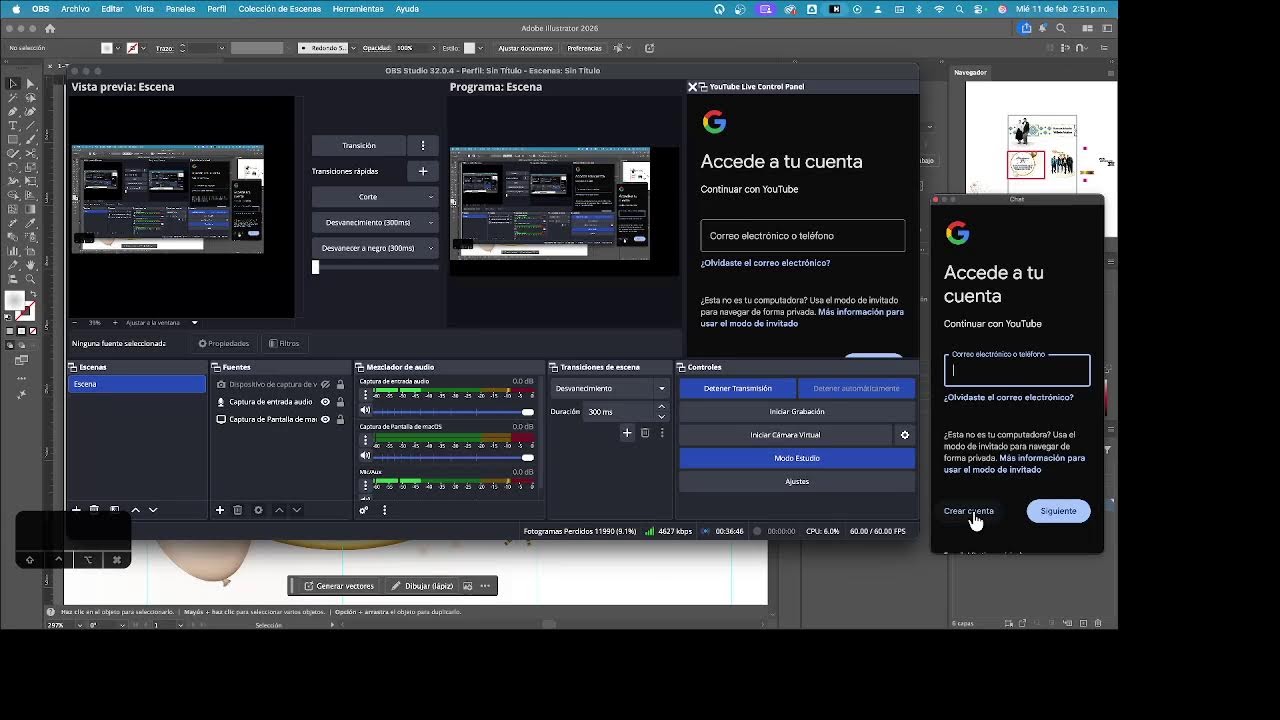Open Vista menu

pos(144,9)
